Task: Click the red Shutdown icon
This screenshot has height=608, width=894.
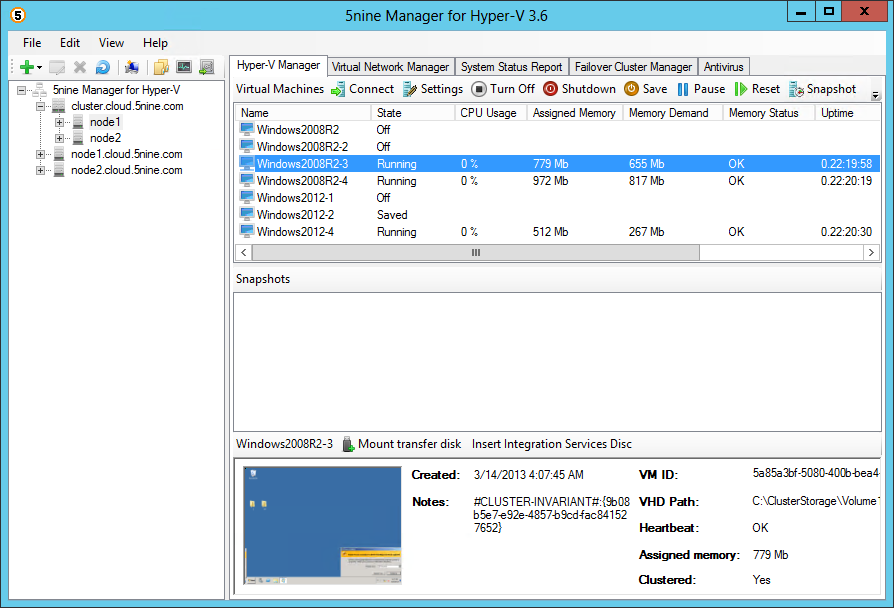Action: coord(550,89)
